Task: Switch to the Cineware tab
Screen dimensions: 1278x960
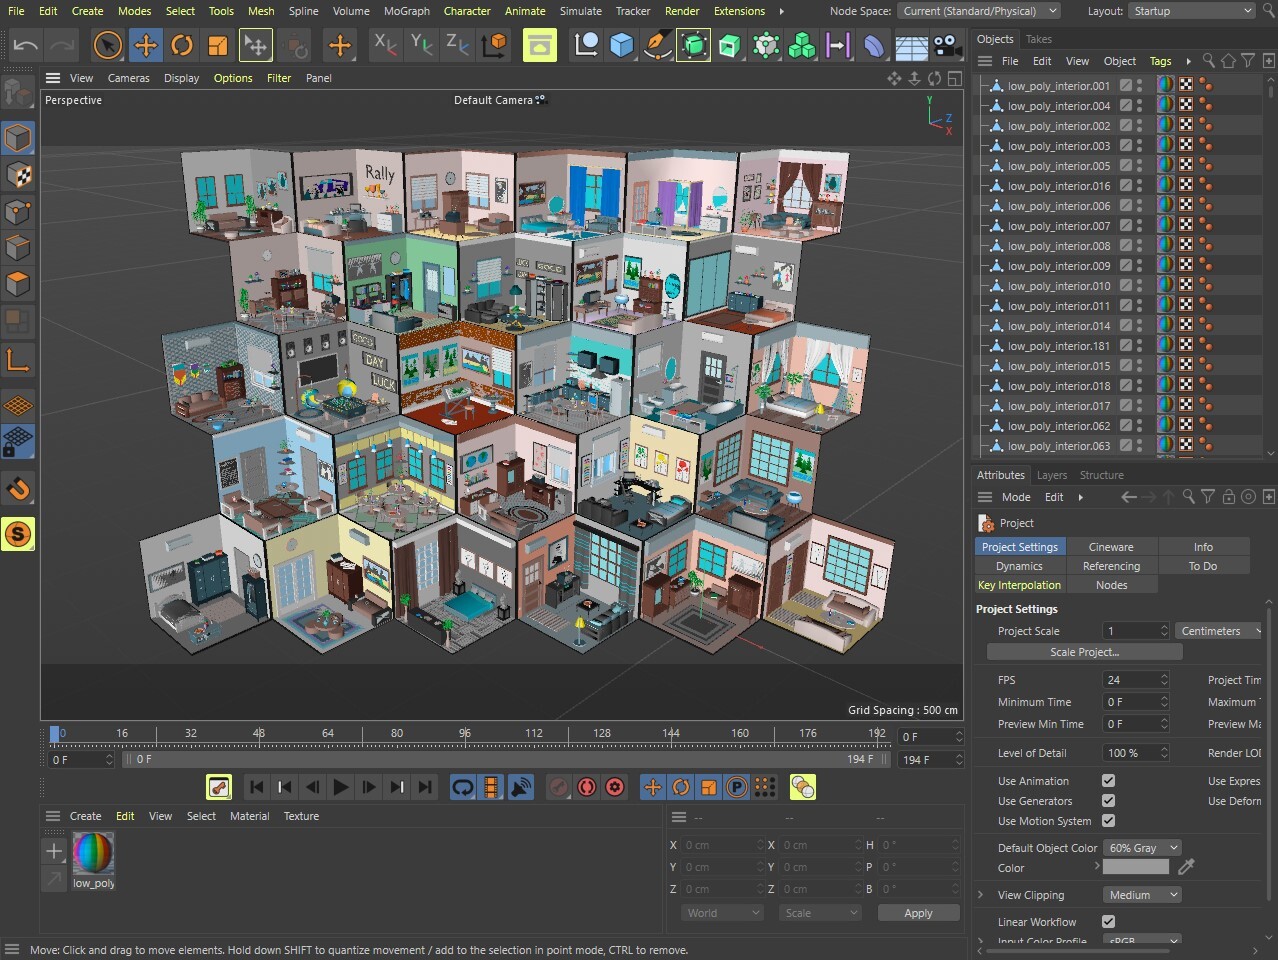Action: (1111, 546)
